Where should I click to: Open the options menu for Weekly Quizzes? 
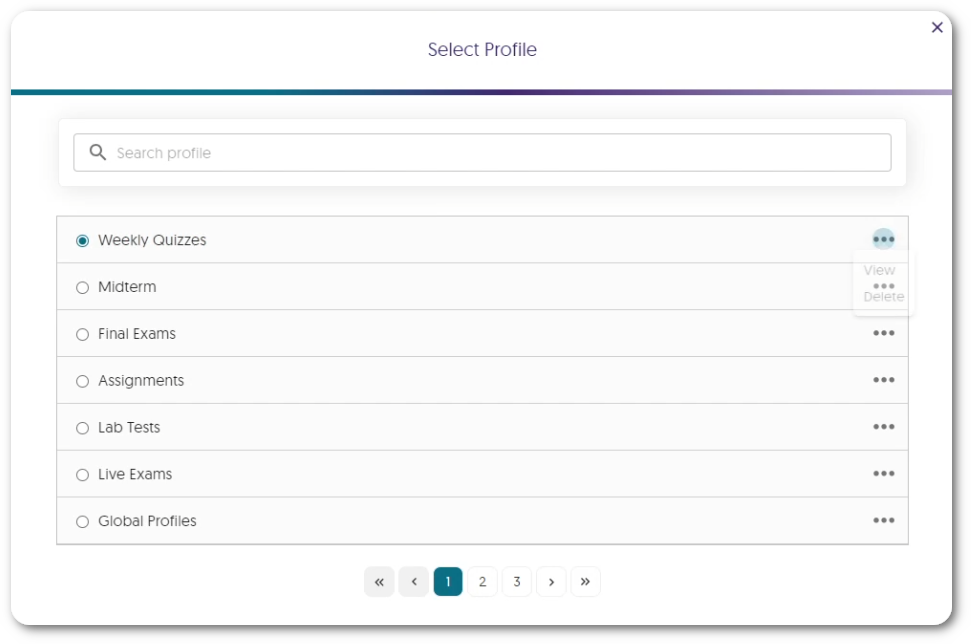[x=884, y=240]
